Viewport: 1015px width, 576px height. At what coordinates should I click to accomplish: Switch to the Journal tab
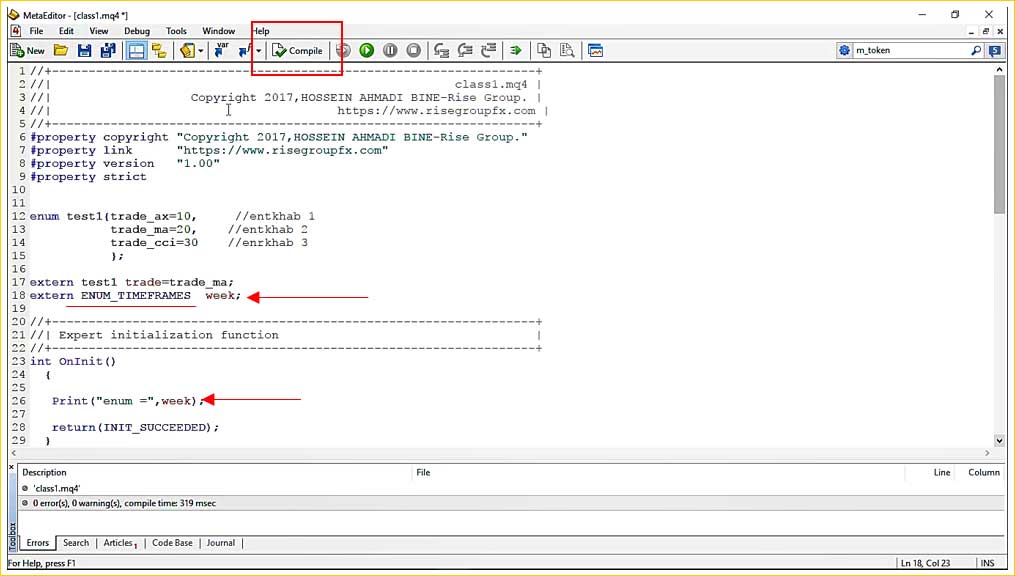(221, 543)
